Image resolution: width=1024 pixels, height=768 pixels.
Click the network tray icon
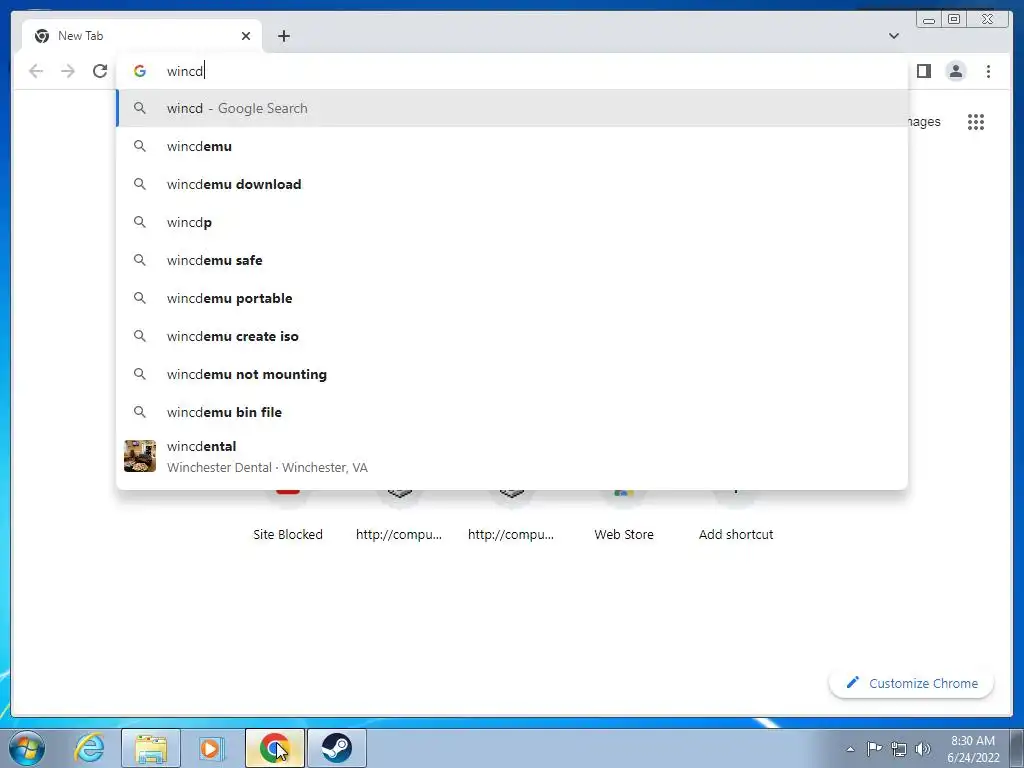tap(899, 749)
